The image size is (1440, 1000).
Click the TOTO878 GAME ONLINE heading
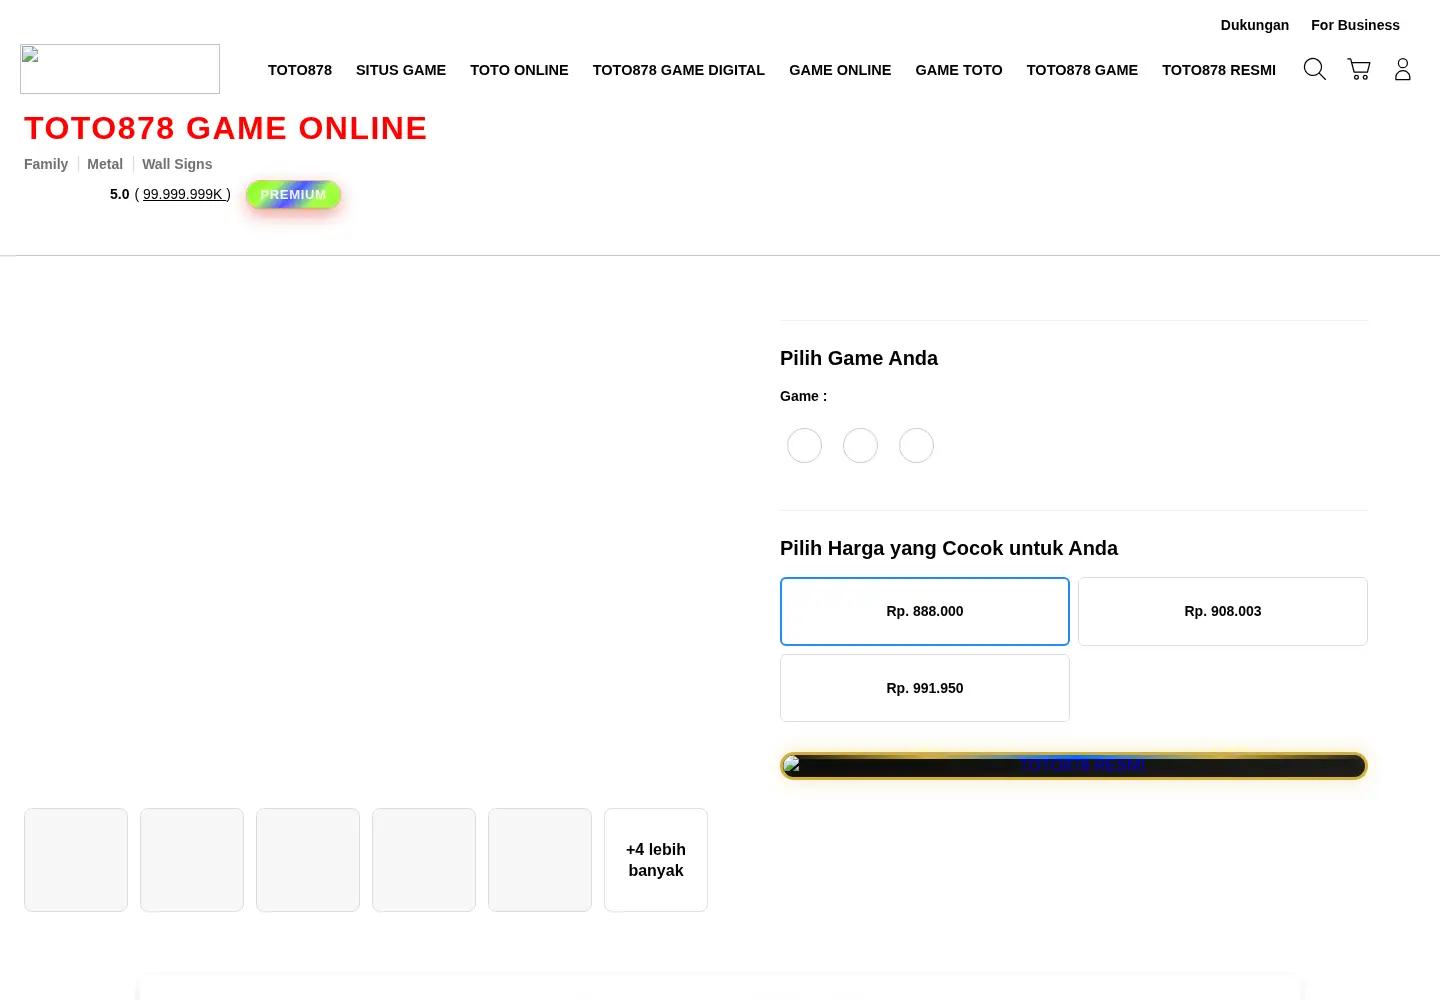[226, 128]
